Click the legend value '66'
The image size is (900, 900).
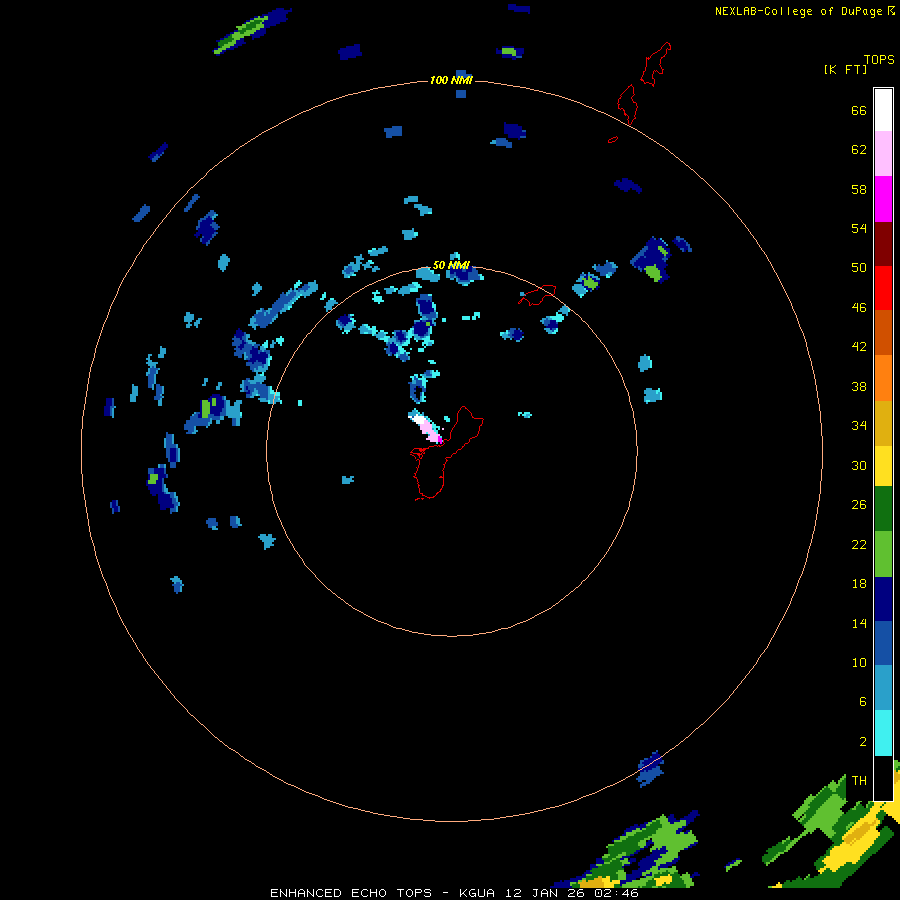tap(859, 110)
